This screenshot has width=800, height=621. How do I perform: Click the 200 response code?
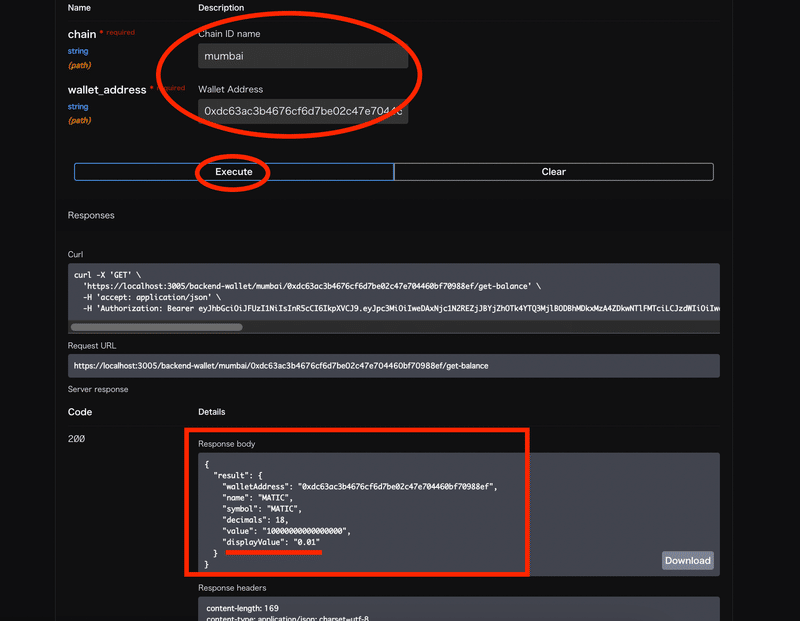click(77, 439)
